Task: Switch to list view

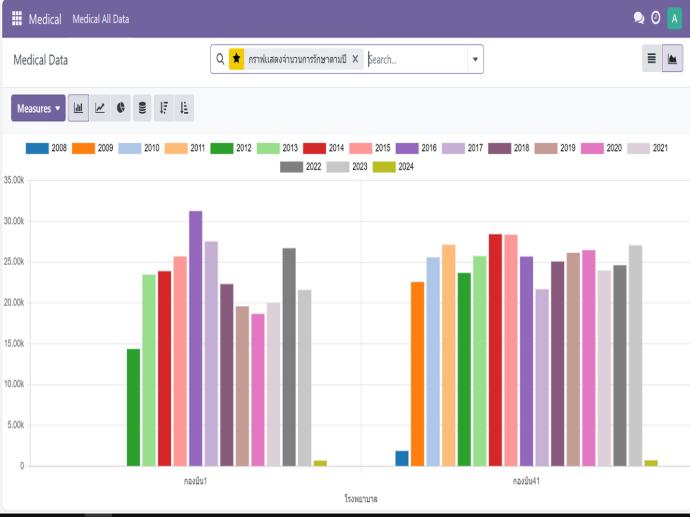Action: point(651,60)
